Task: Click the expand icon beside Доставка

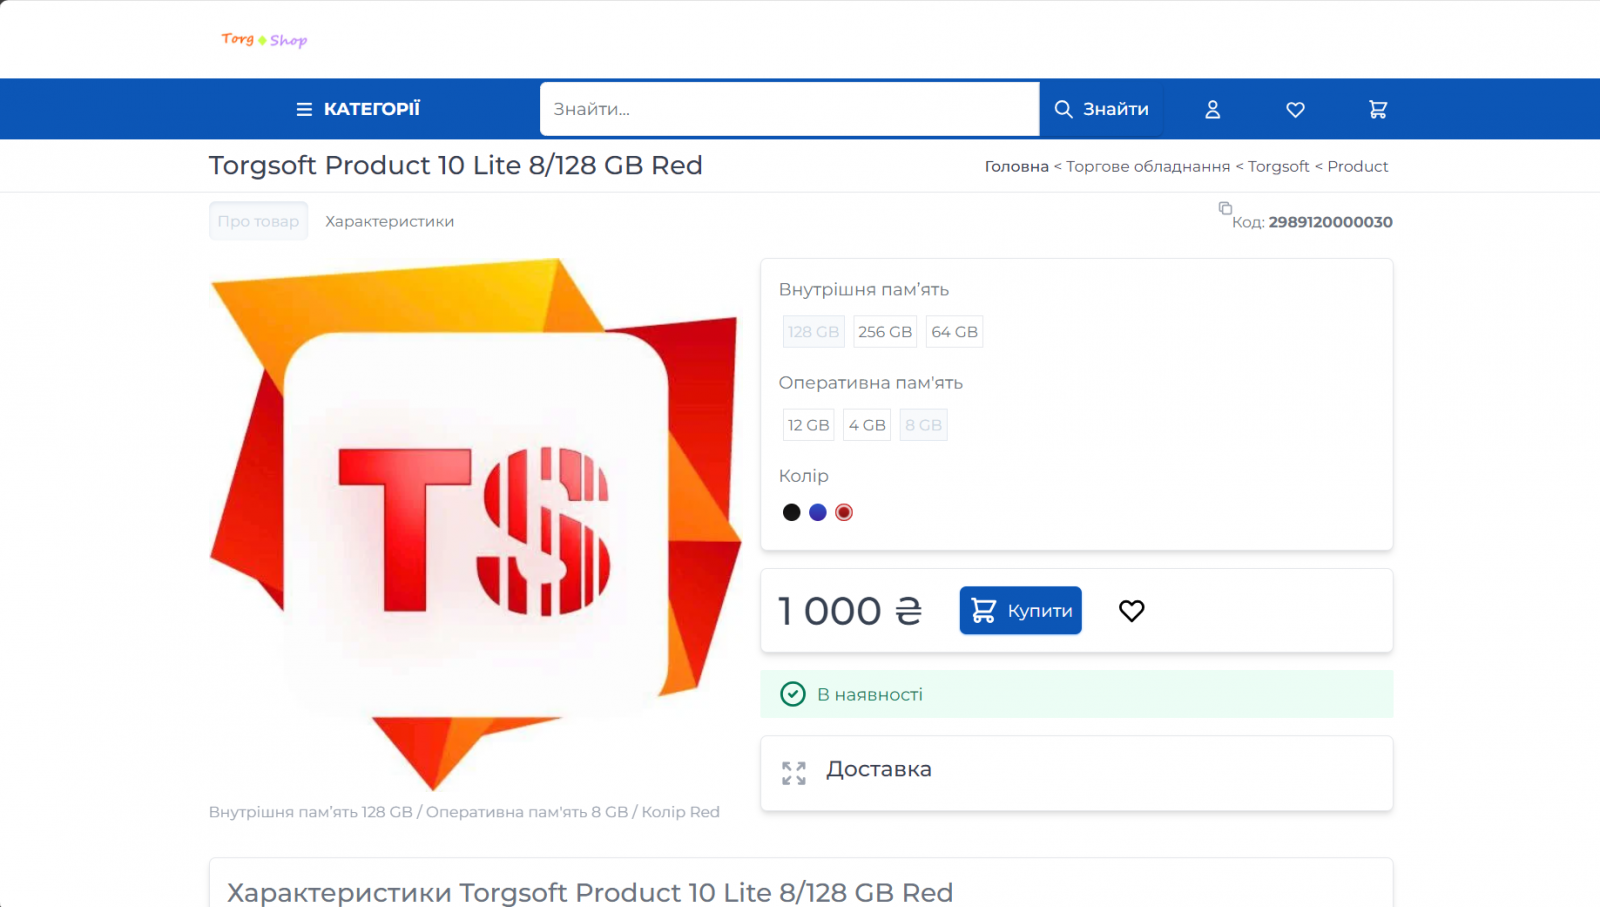Action: [x=794, y=773]
